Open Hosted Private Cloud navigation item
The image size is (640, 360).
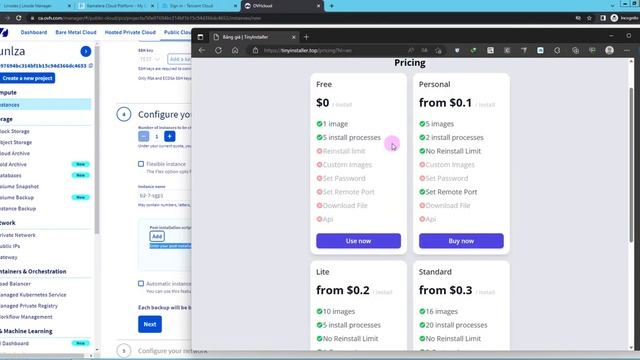130,32
